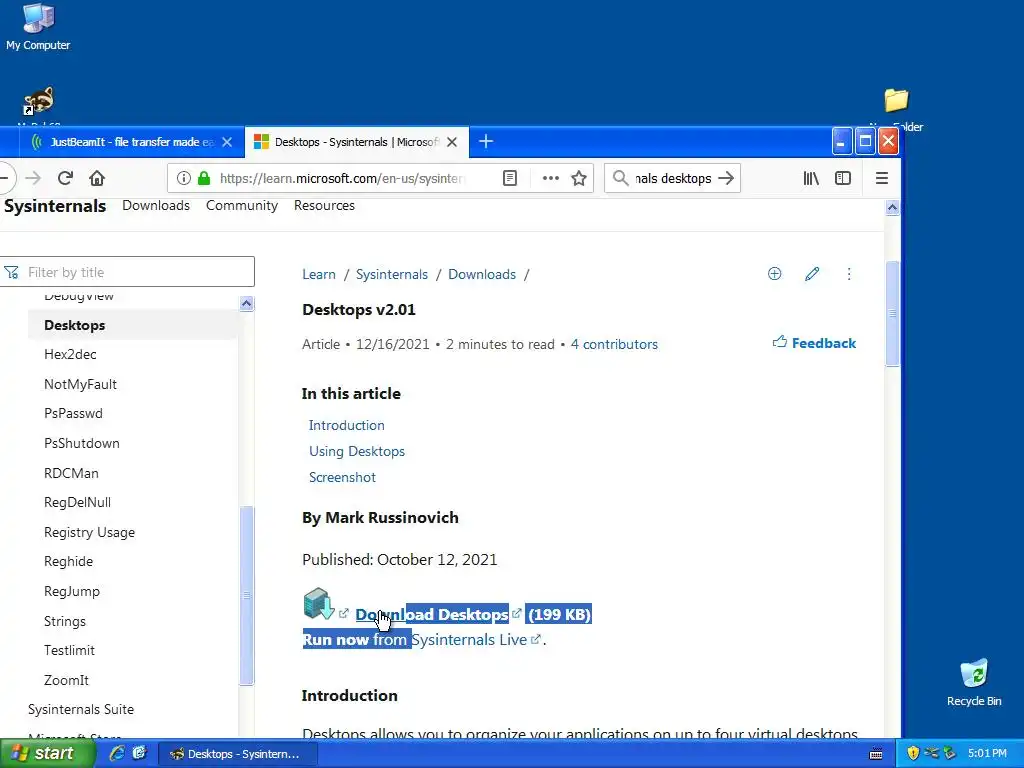Screen dimensions: 1024x768
Task: Click the Sysinternals site title
Action: pyautogui.click(x=55, y=206)
